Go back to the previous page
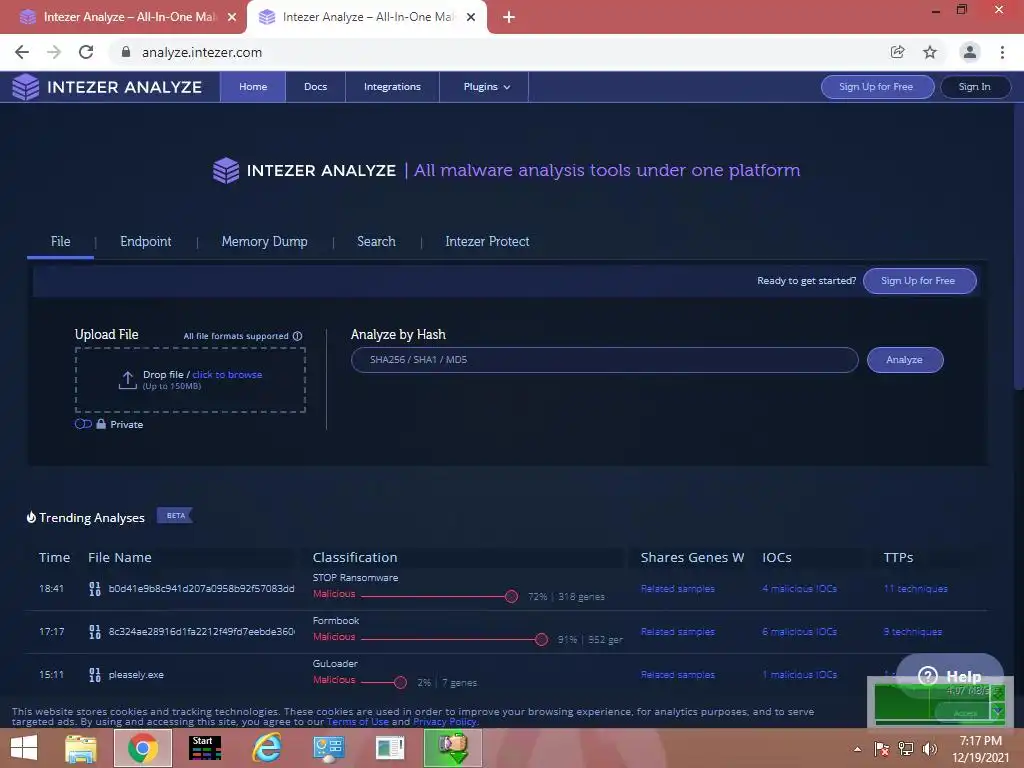 (22, 52)
